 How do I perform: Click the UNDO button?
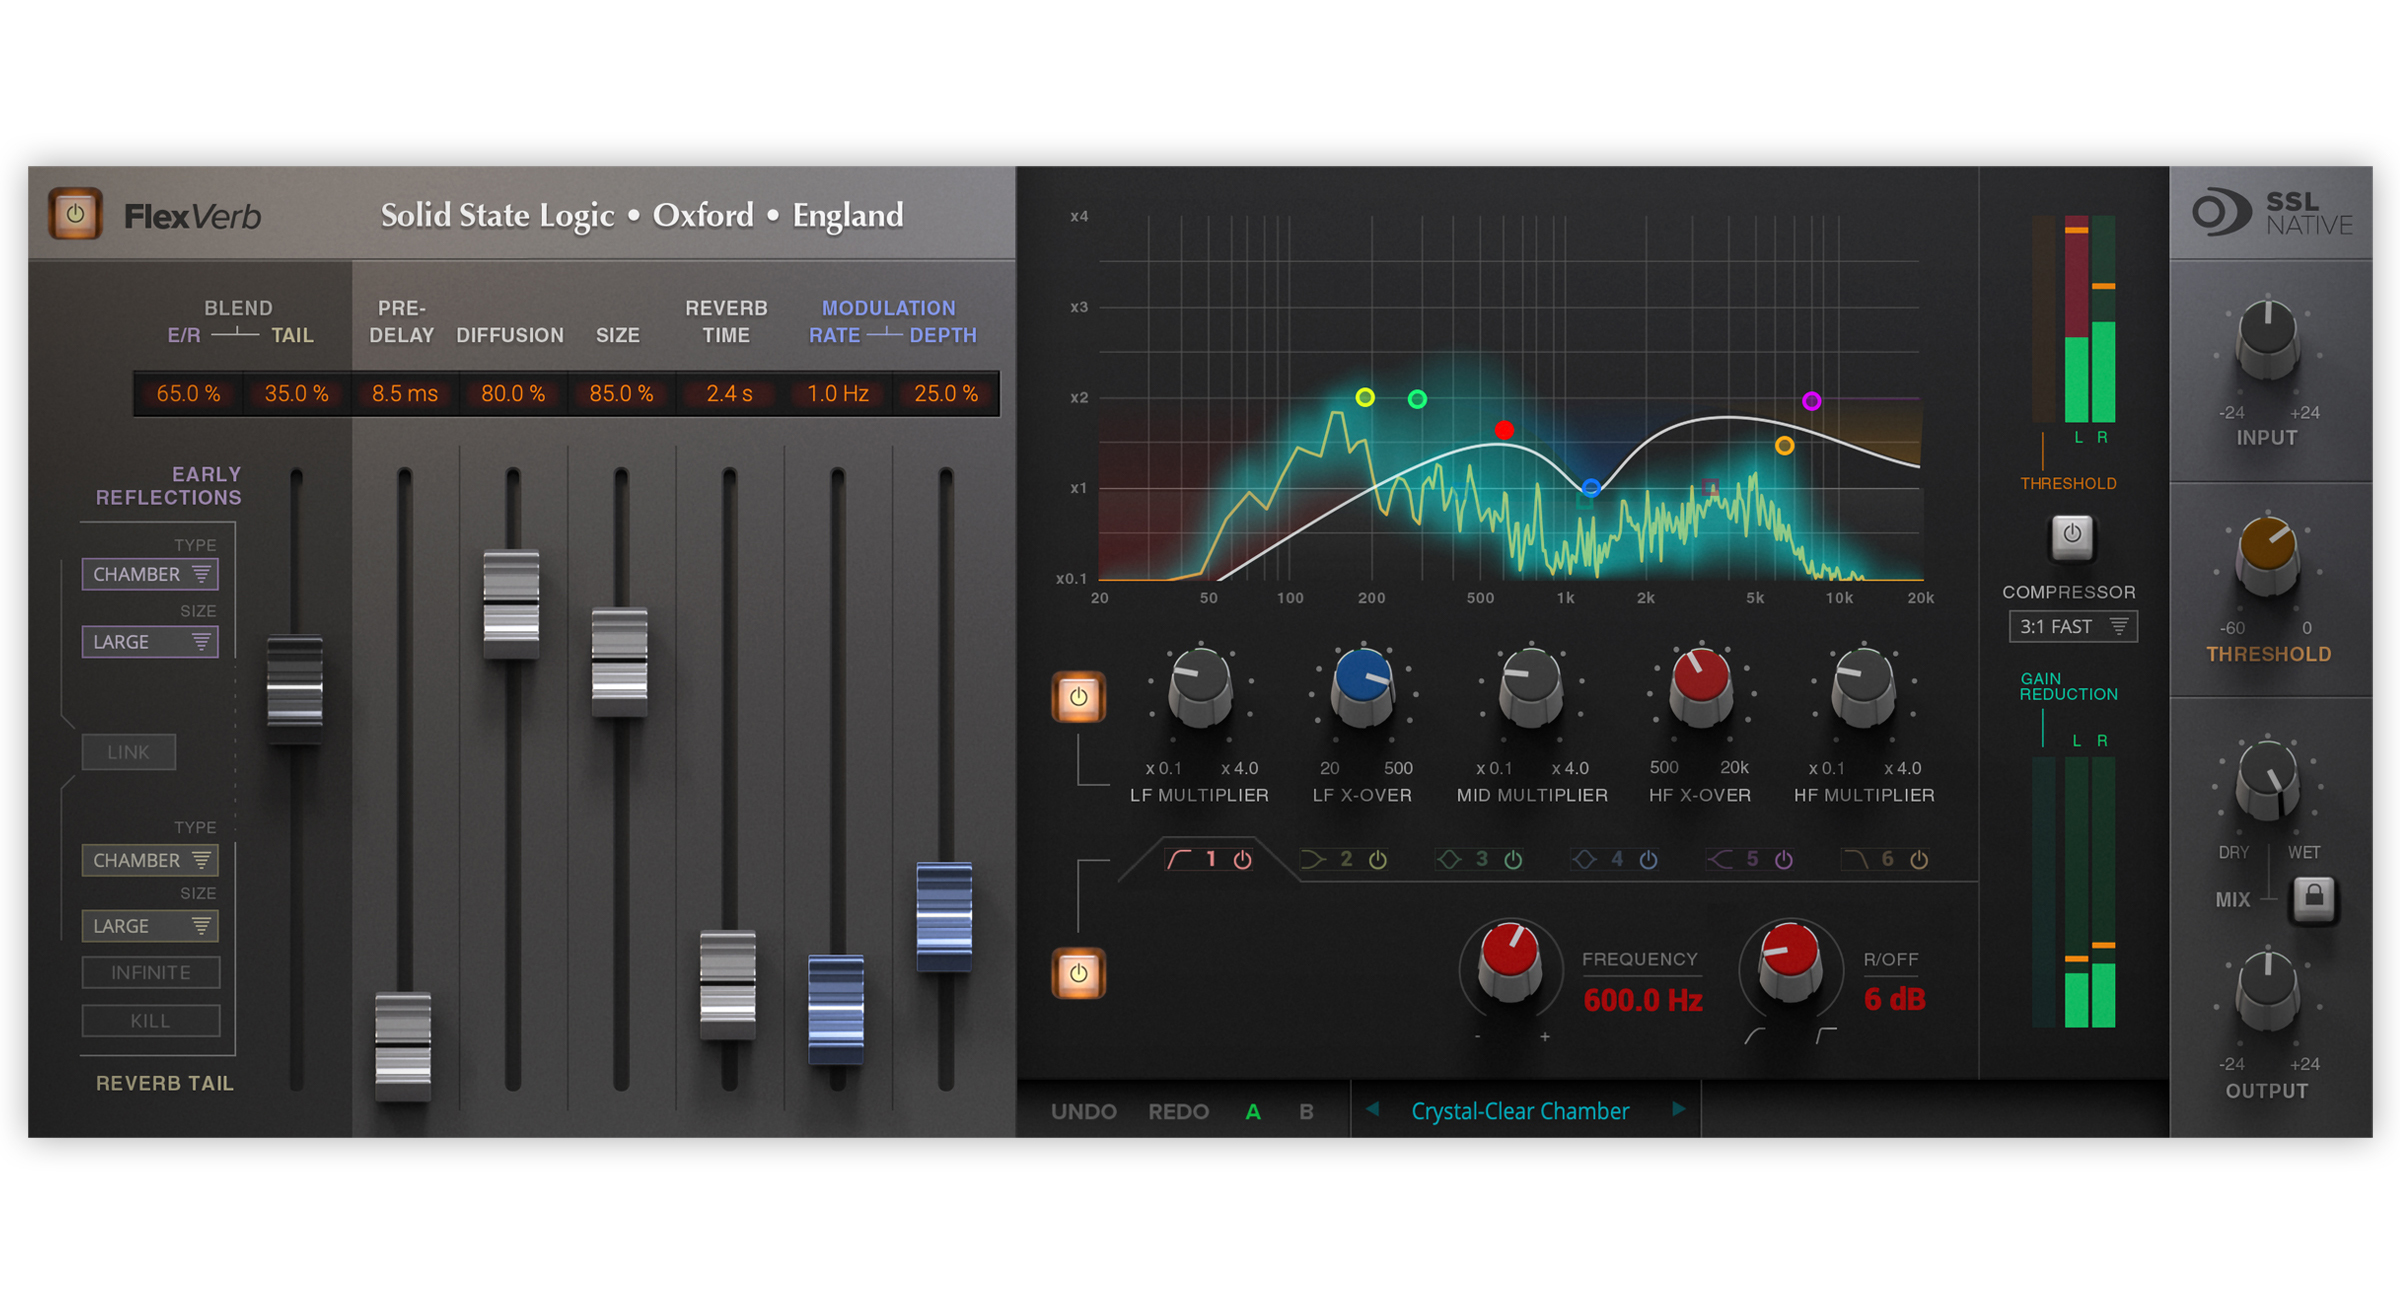[x=1083, y=1111]
